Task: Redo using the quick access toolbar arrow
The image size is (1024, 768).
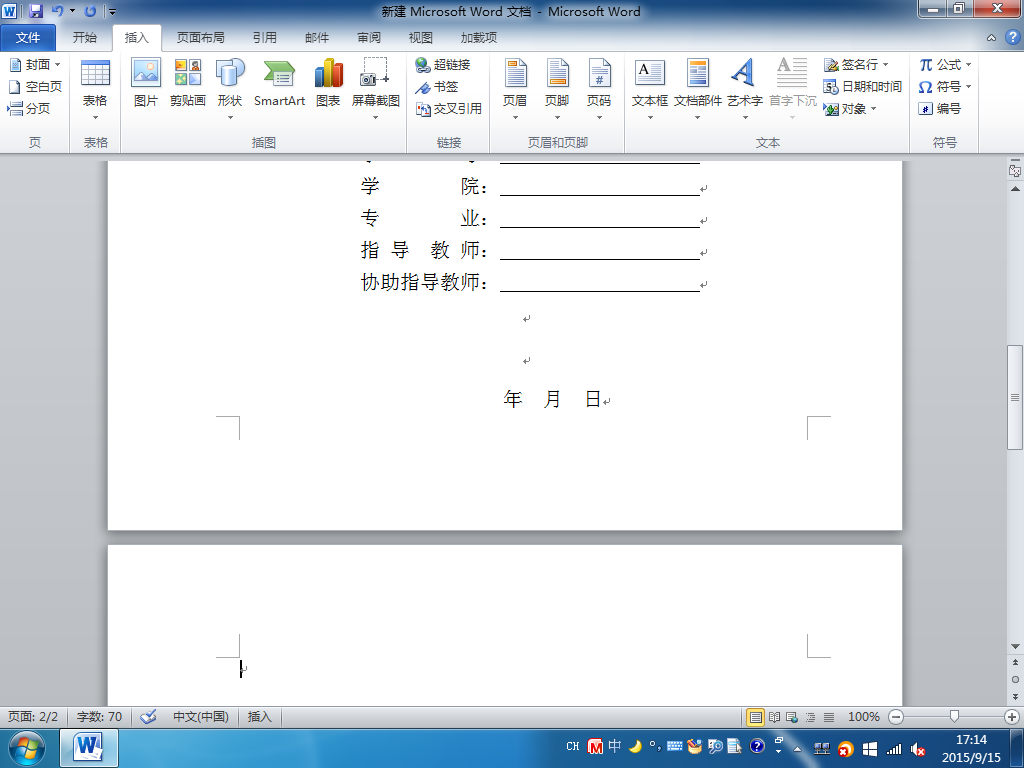Action: 90,11
